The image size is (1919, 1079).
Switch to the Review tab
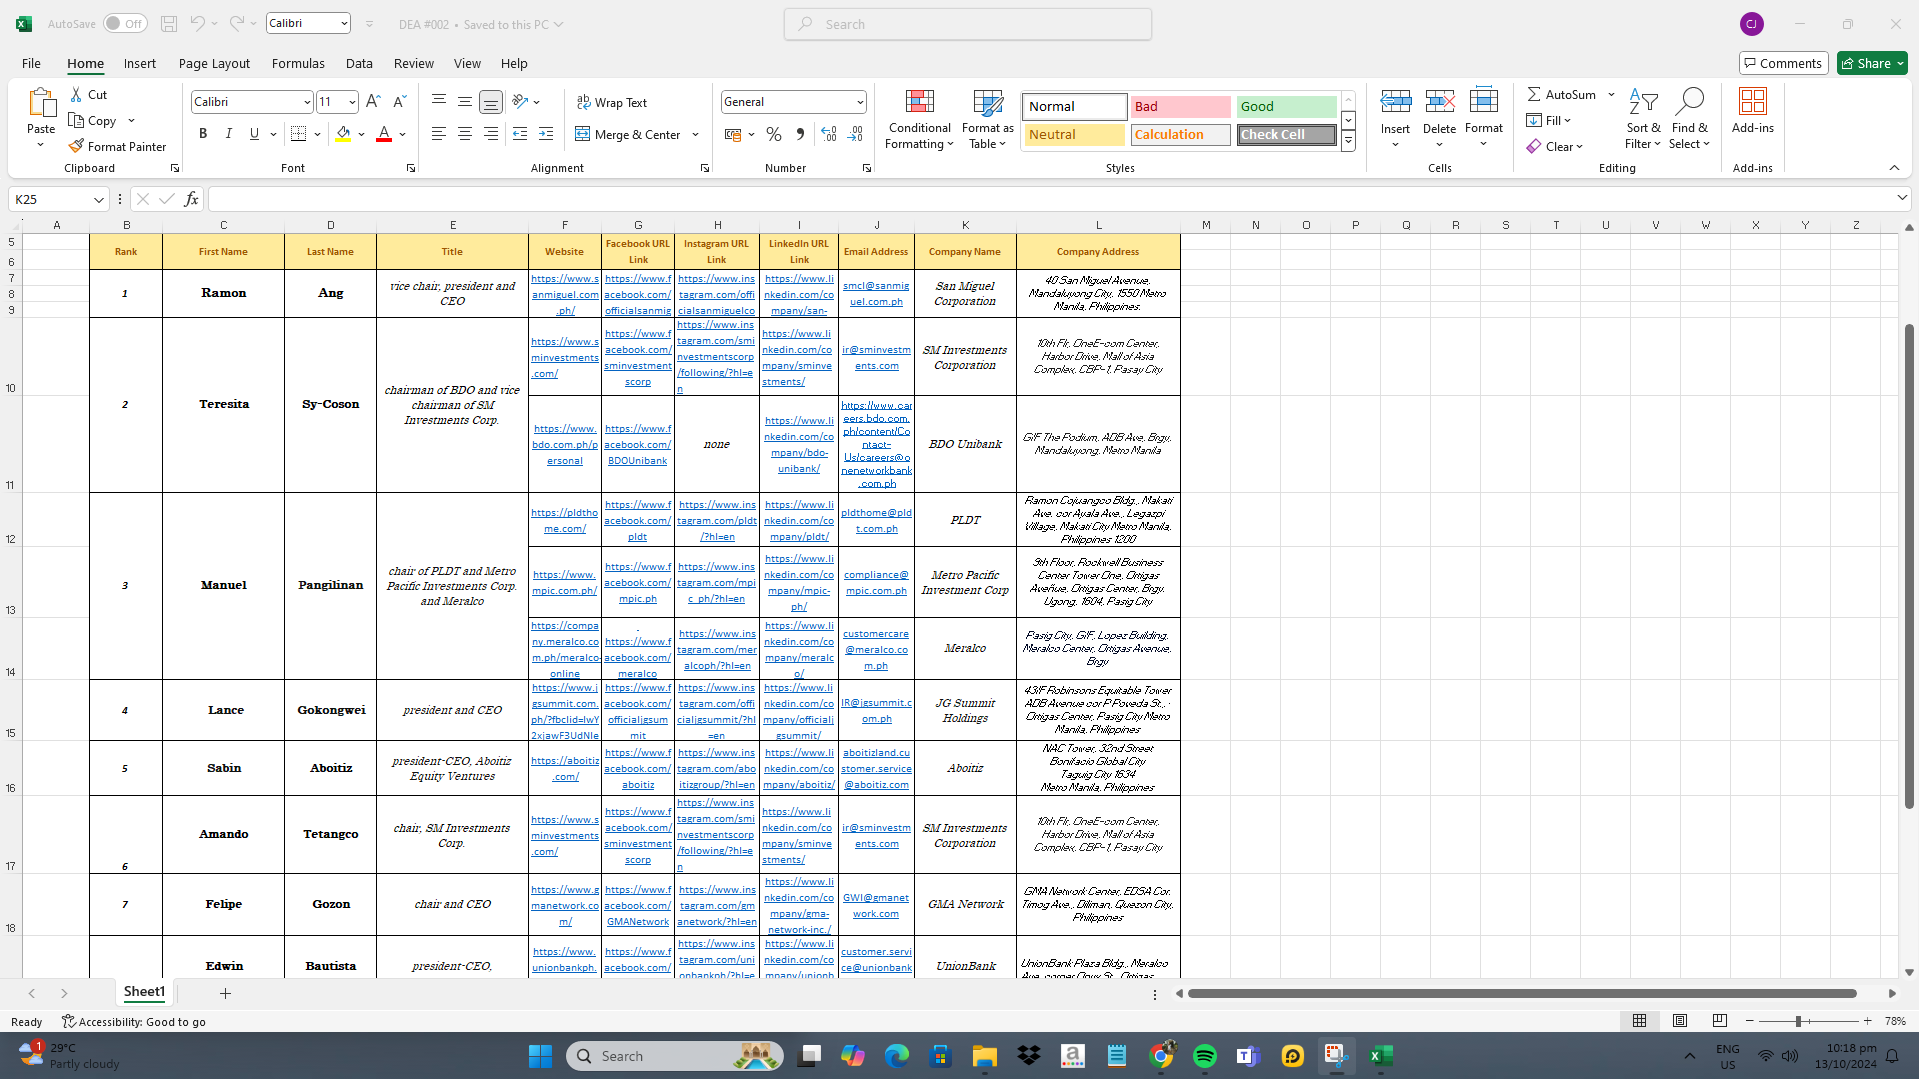coord(414,63)
